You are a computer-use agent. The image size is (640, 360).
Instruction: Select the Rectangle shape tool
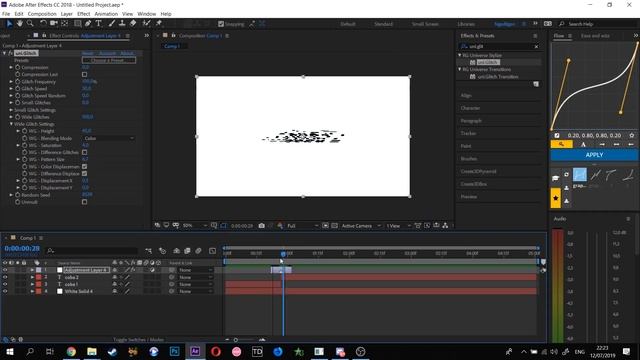(77, 24)
